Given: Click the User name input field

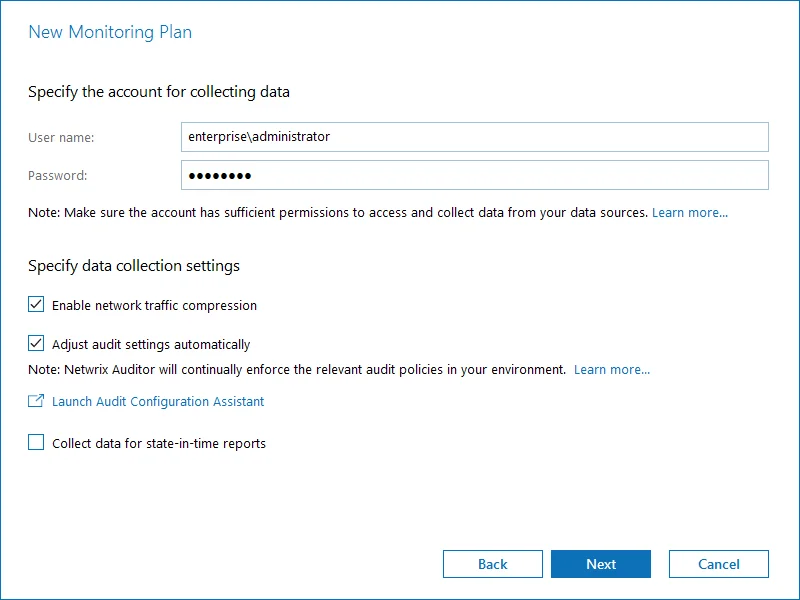Looking at the screenshot, I should tap(474, 137).
